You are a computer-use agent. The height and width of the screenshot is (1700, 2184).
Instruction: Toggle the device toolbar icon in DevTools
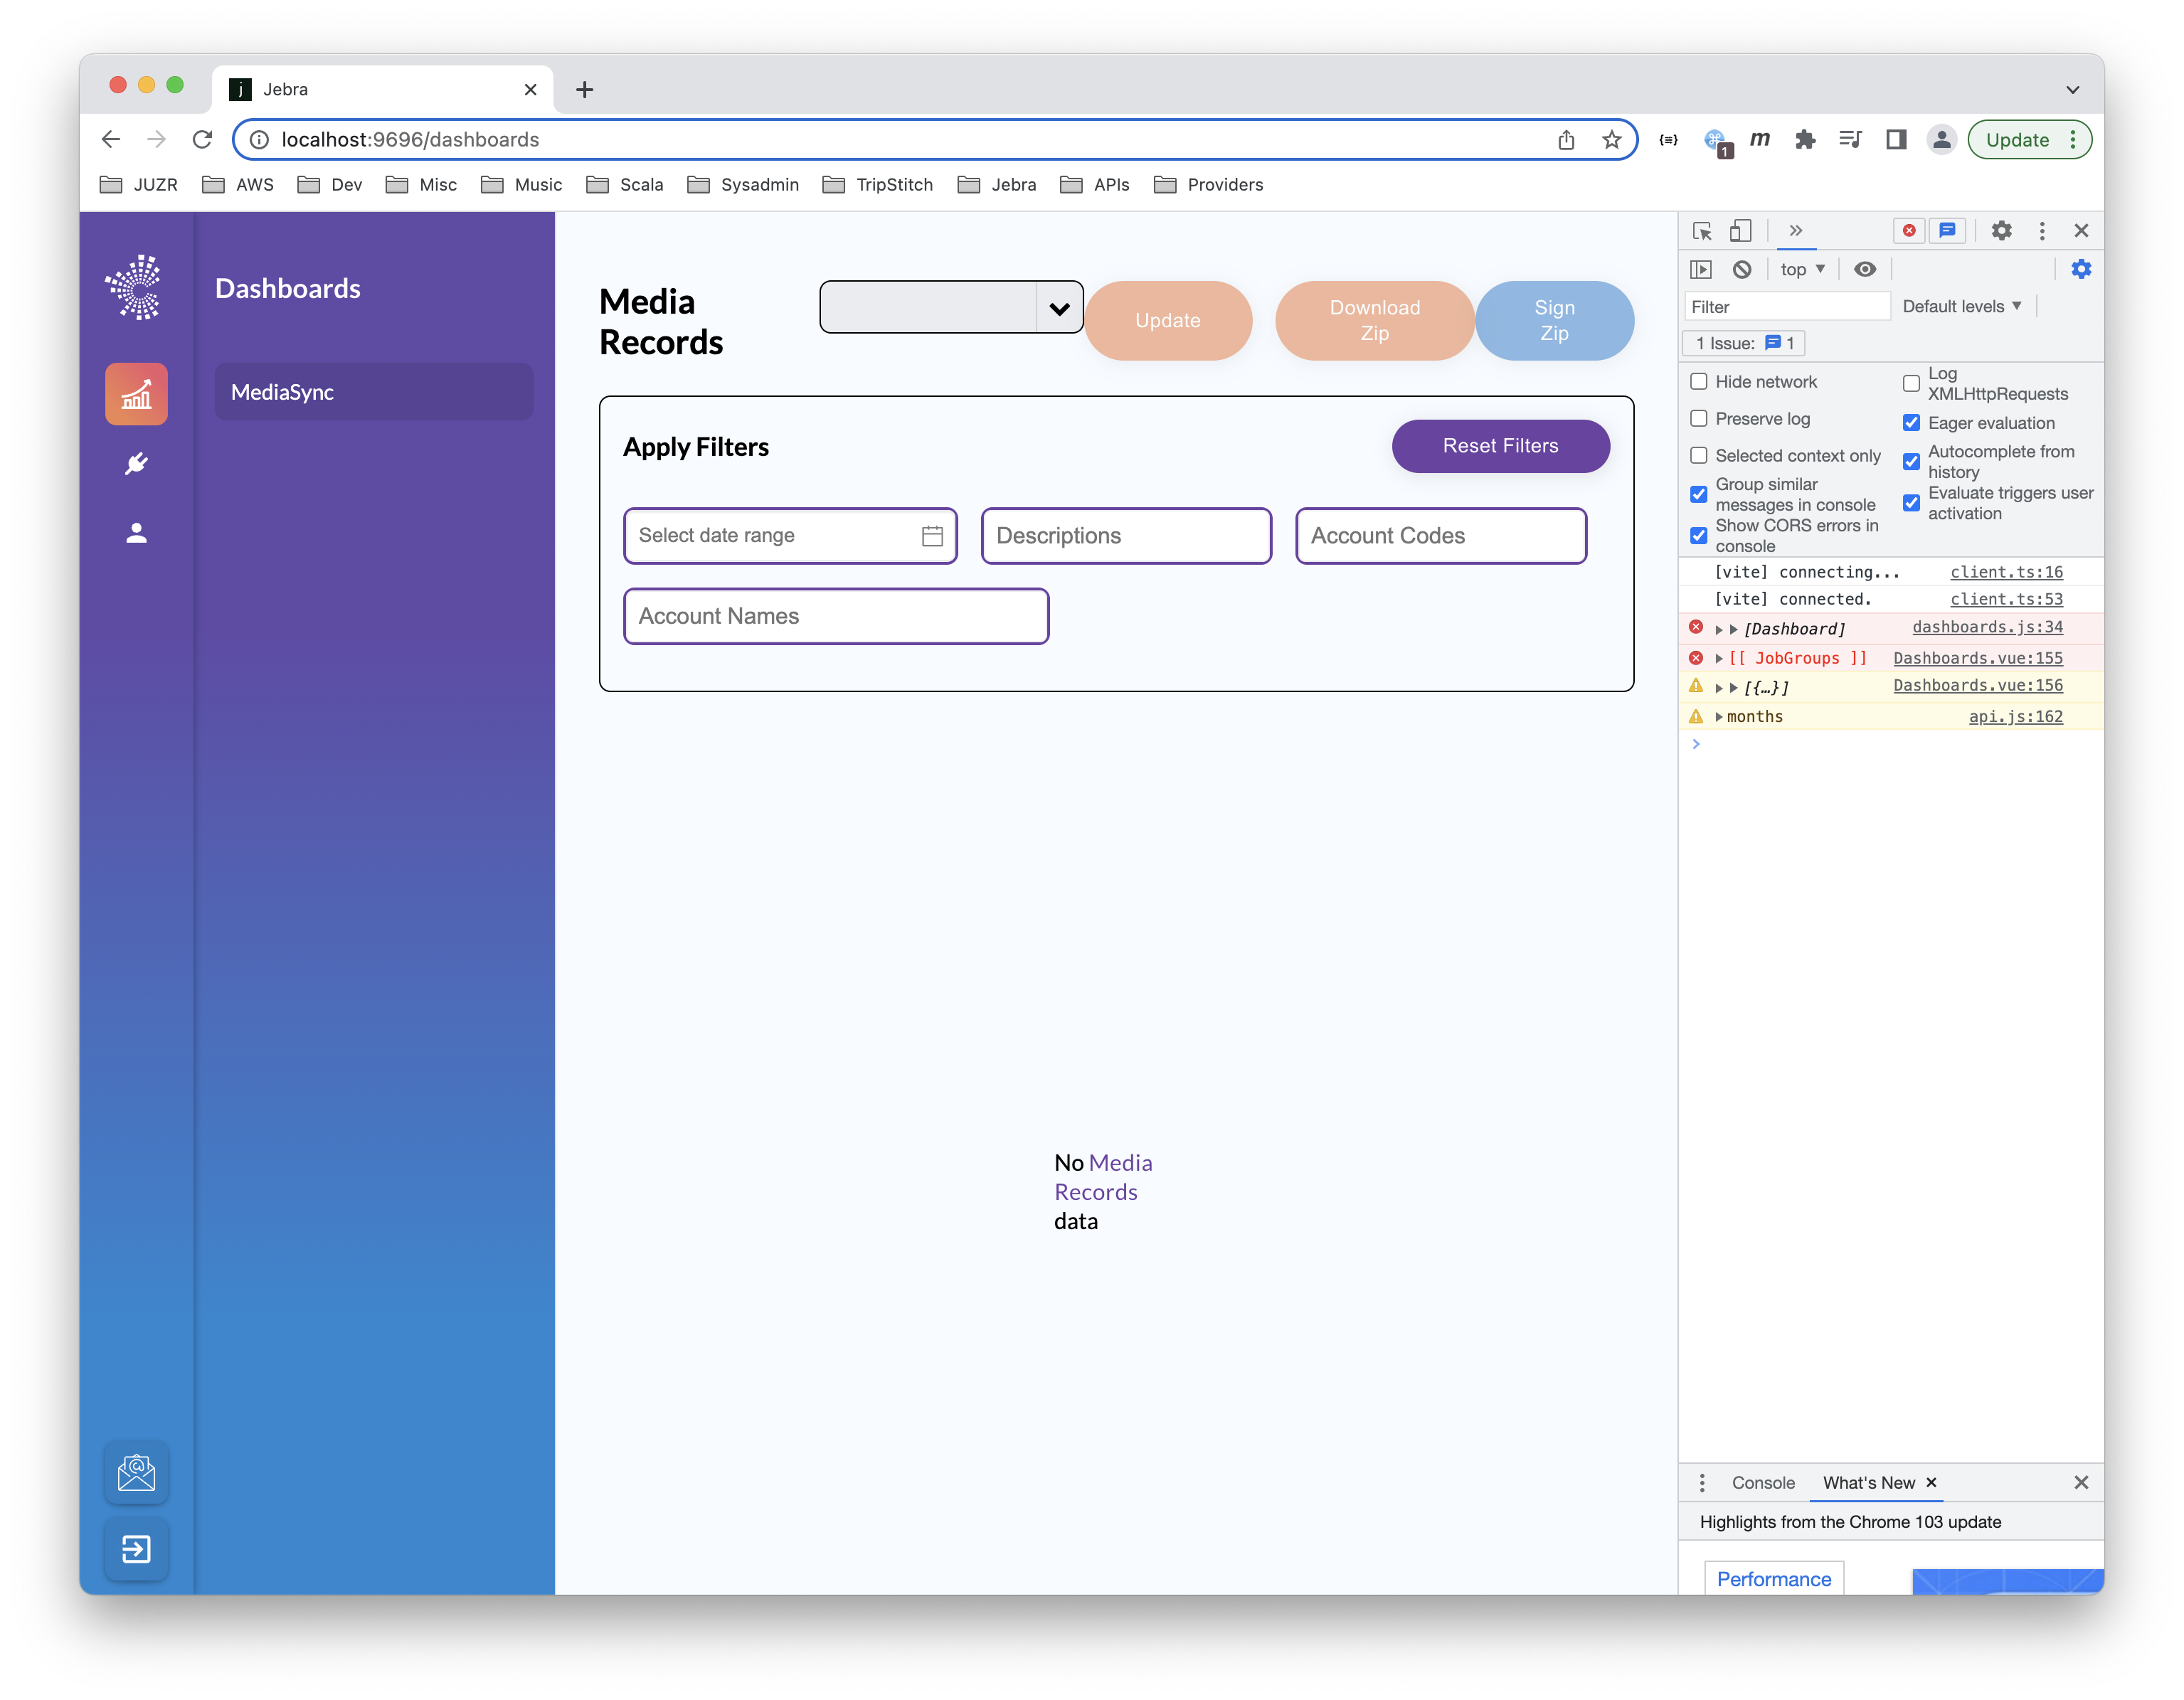coord(1741,231)
